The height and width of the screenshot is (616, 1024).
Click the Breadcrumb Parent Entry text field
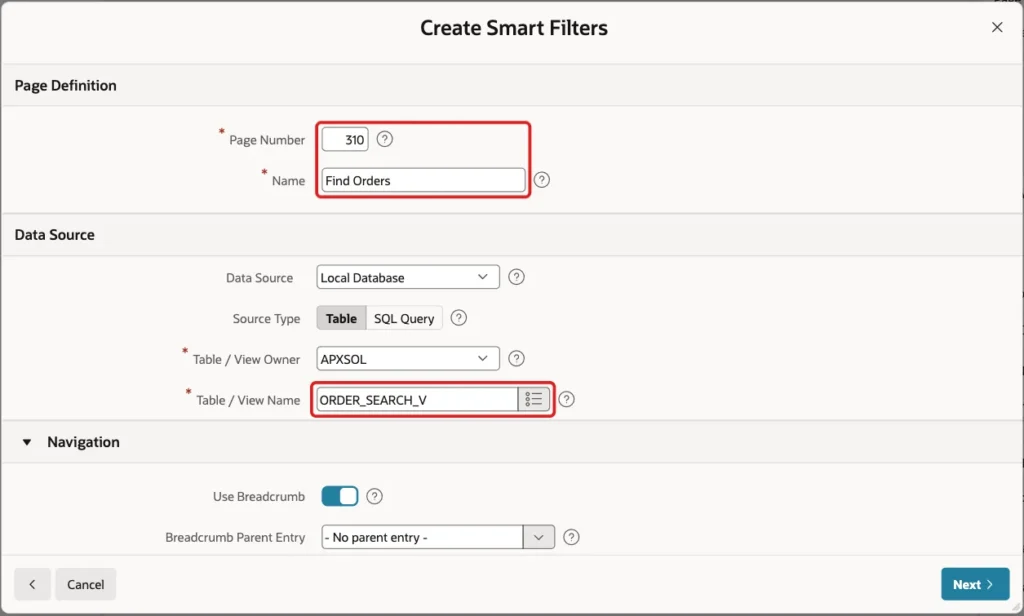pos(422,537)
